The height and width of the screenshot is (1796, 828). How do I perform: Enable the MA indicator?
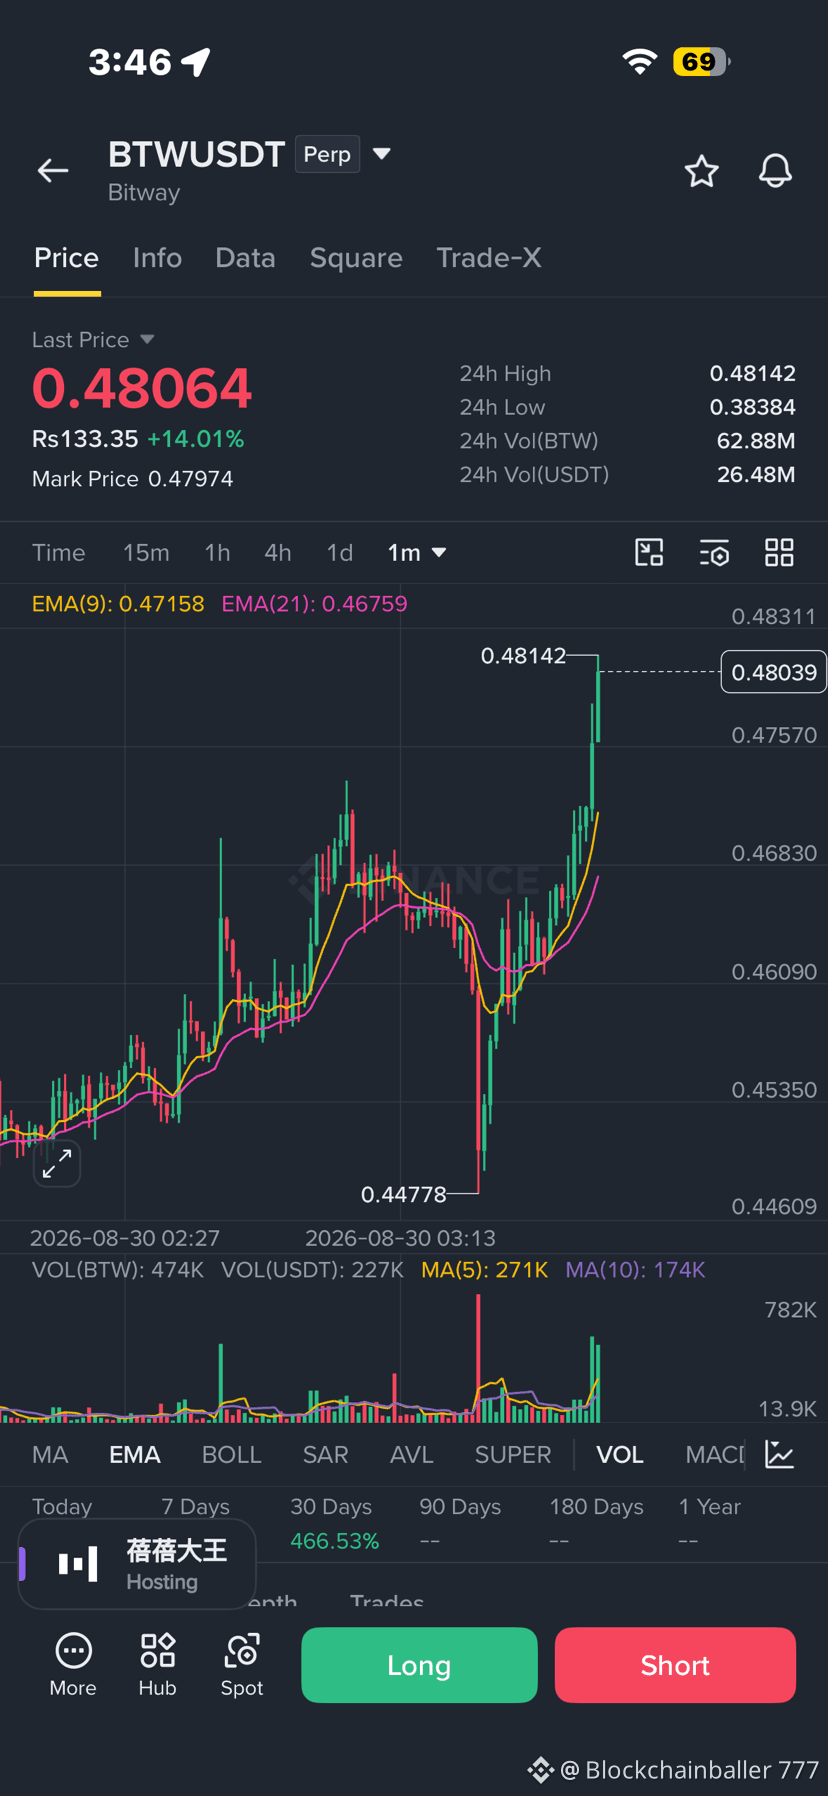tap(50, 1454)
